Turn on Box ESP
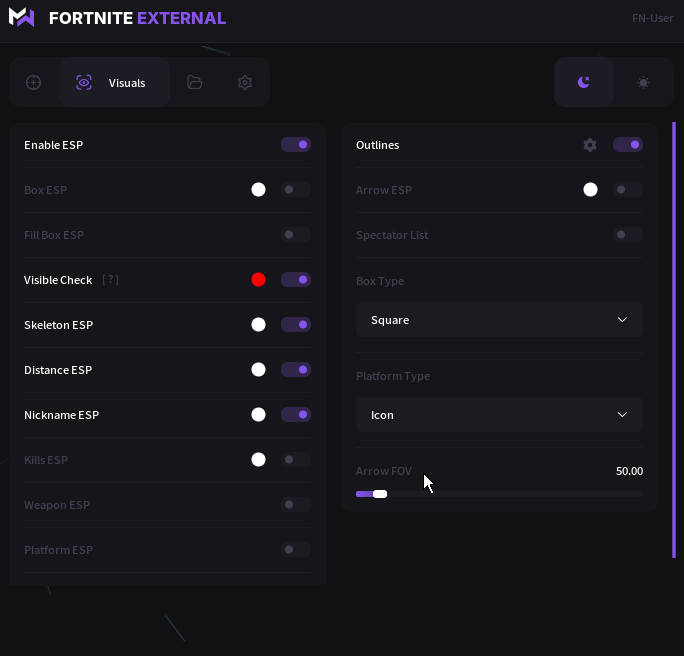The height and width of the screenshot is (656, 684). [x=296, y=190]
